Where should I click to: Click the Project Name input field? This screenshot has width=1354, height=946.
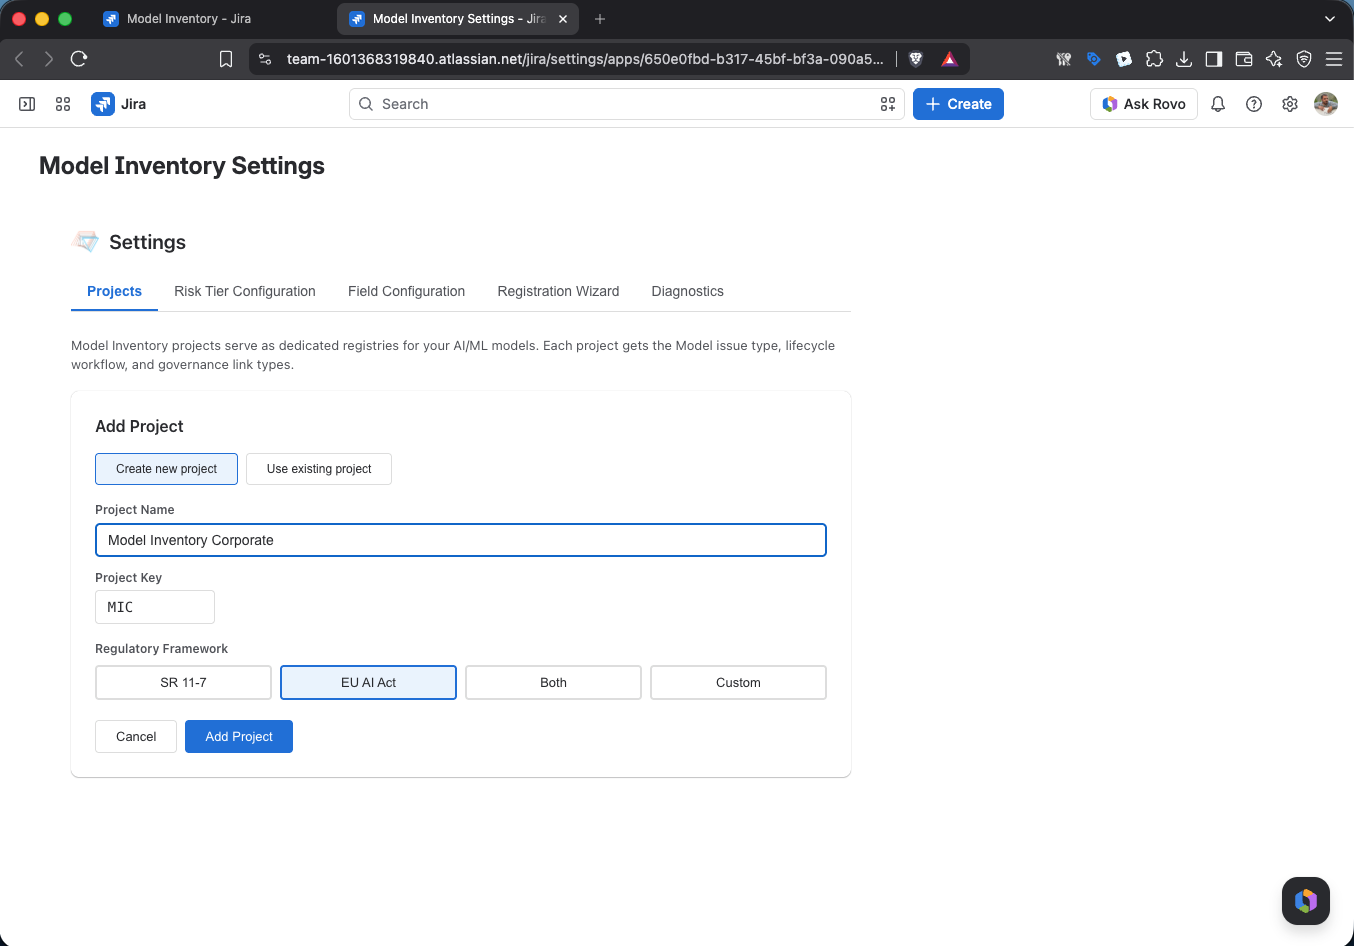[x=461, y=540]
